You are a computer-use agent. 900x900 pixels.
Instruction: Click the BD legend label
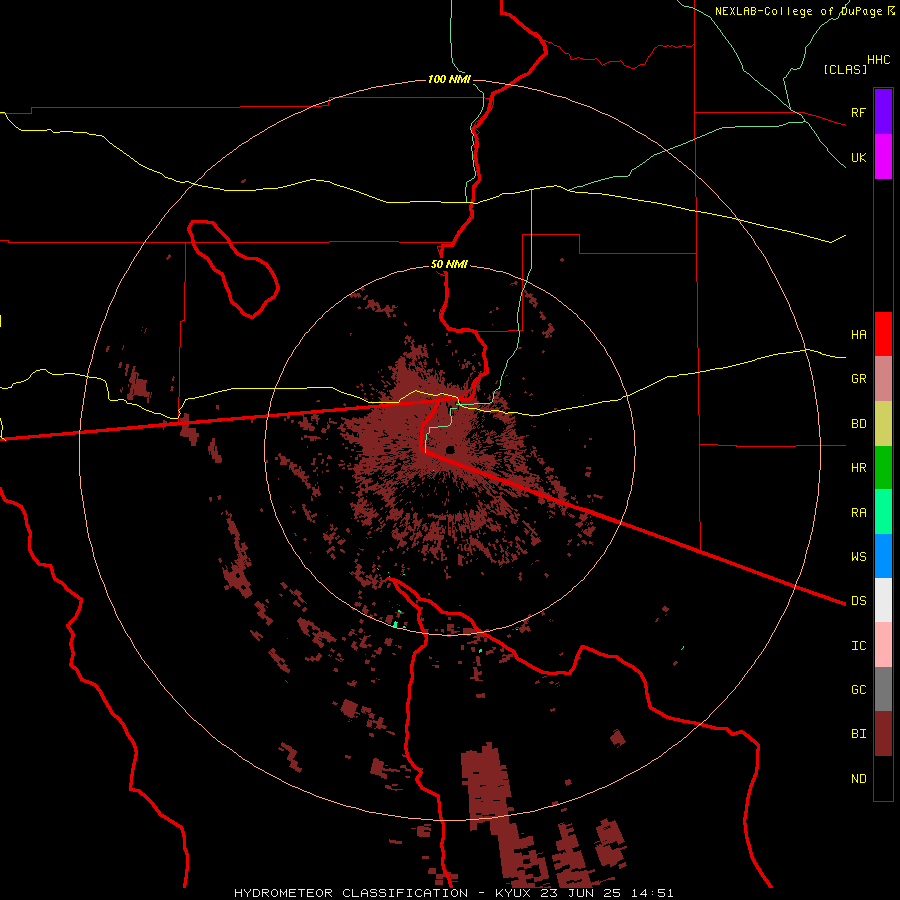coord(858,424)
